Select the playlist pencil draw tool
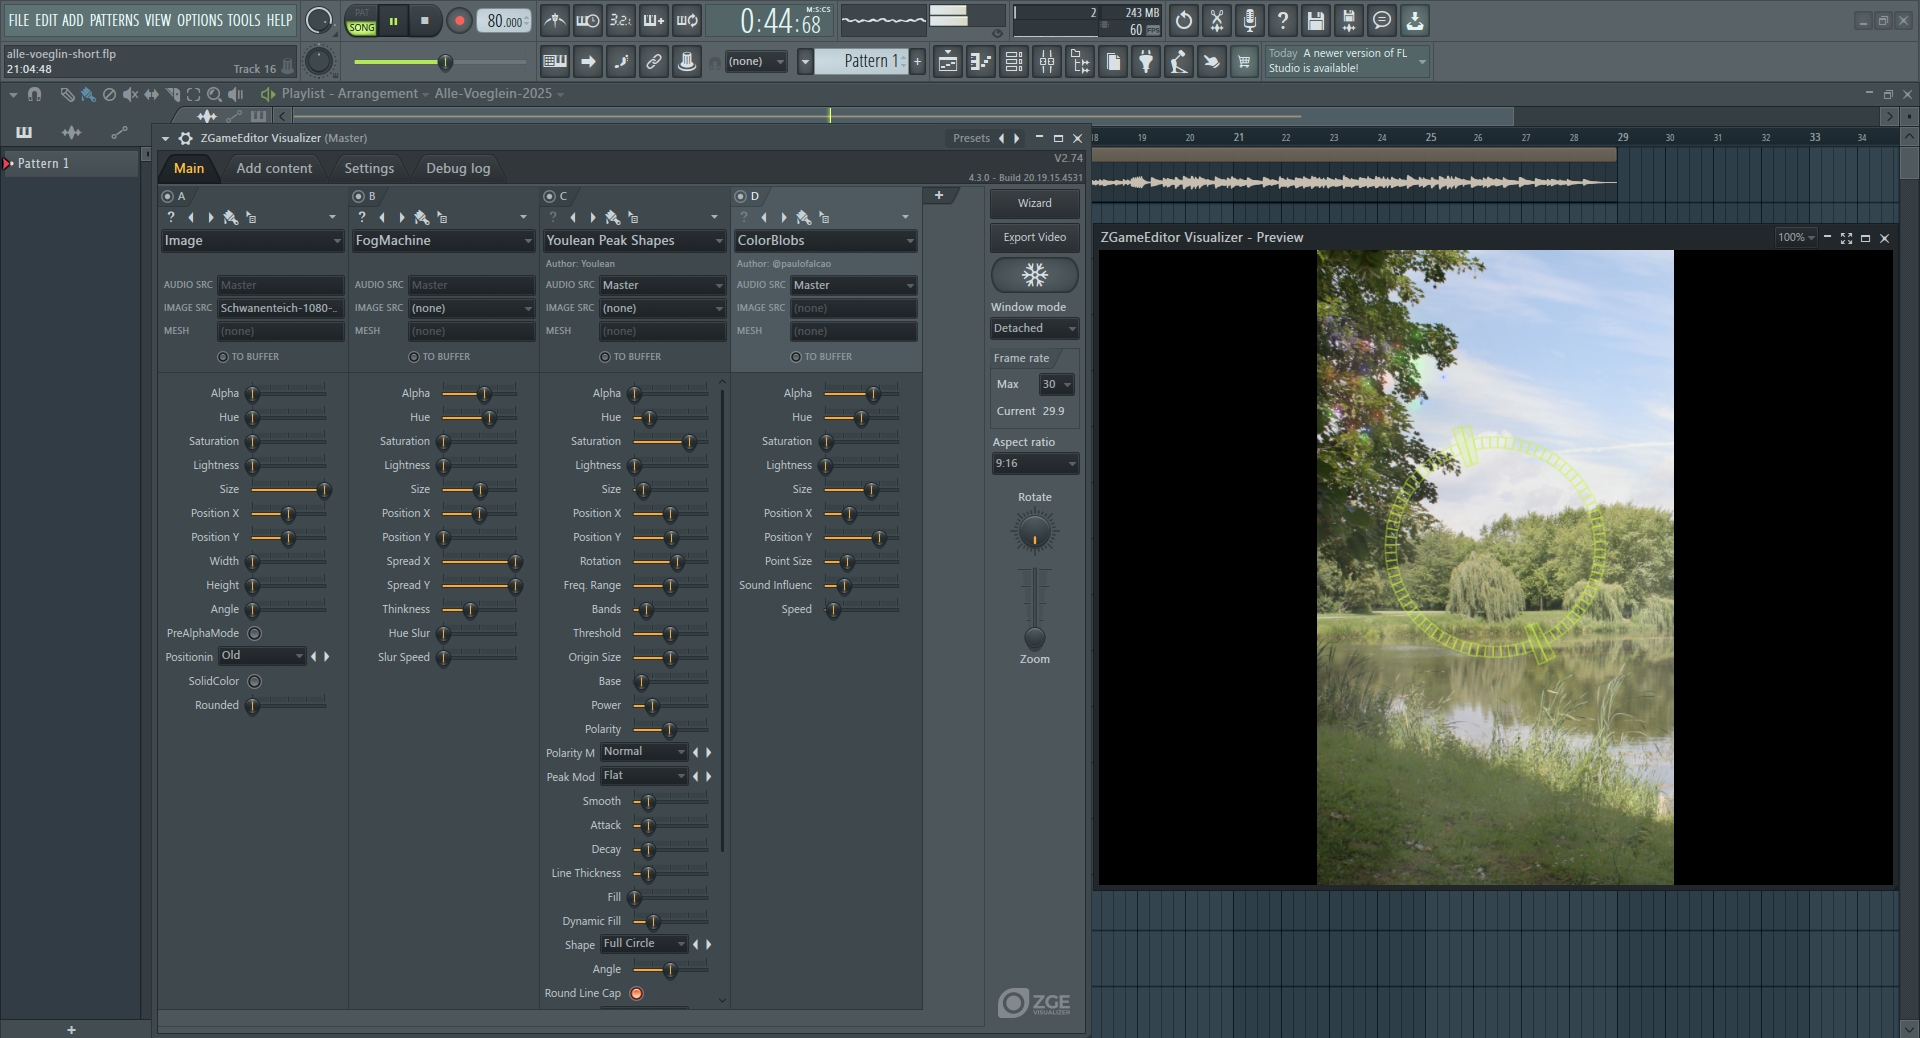This screenshot has width=1920, height=1038. click(x=67, y=94)
